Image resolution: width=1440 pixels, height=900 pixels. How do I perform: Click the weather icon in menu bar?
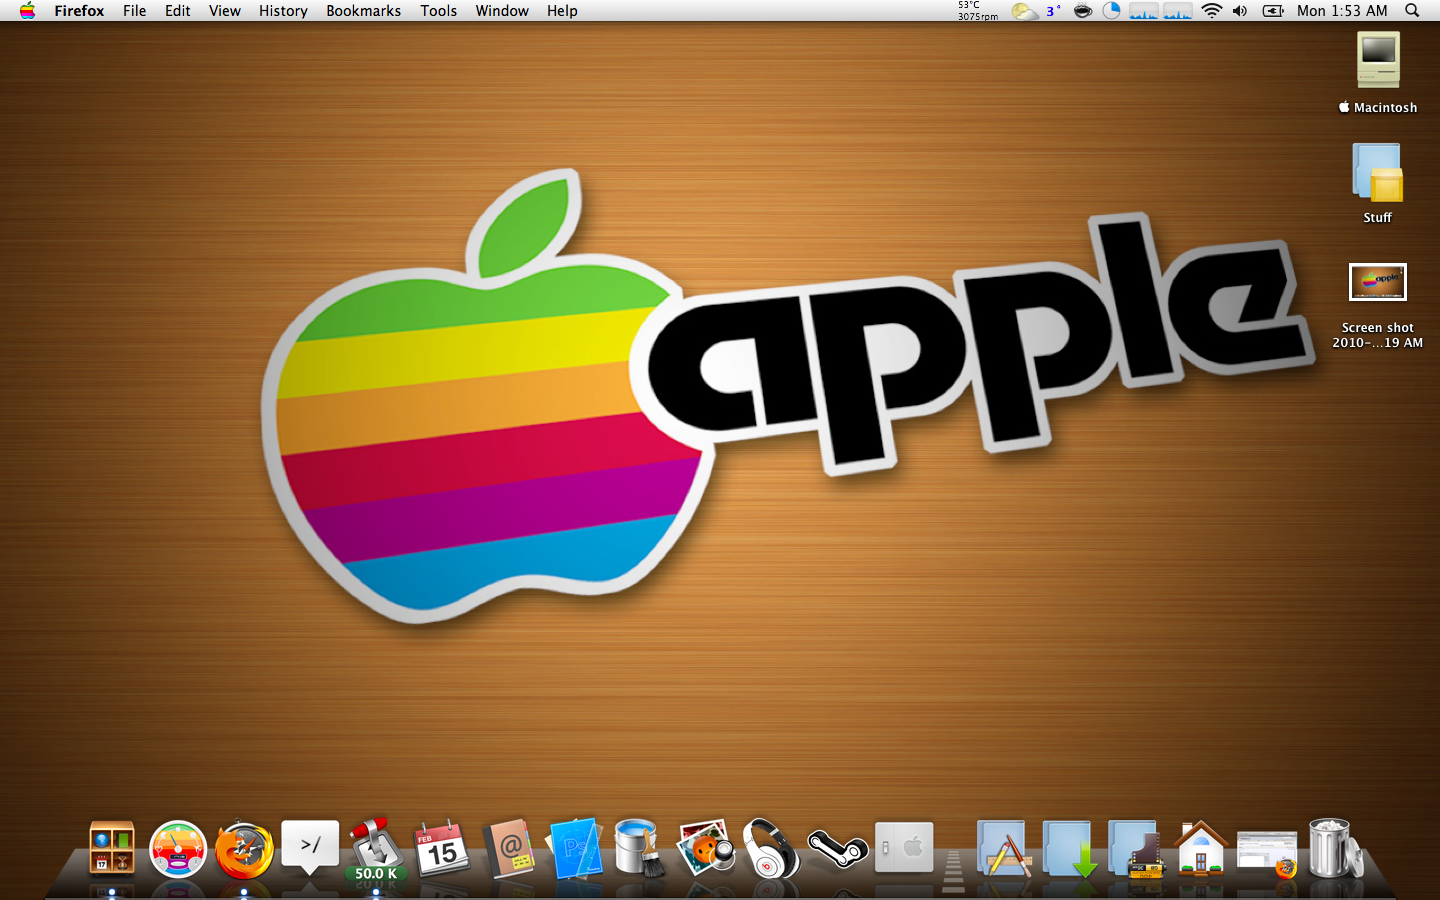click(1024, 11)
